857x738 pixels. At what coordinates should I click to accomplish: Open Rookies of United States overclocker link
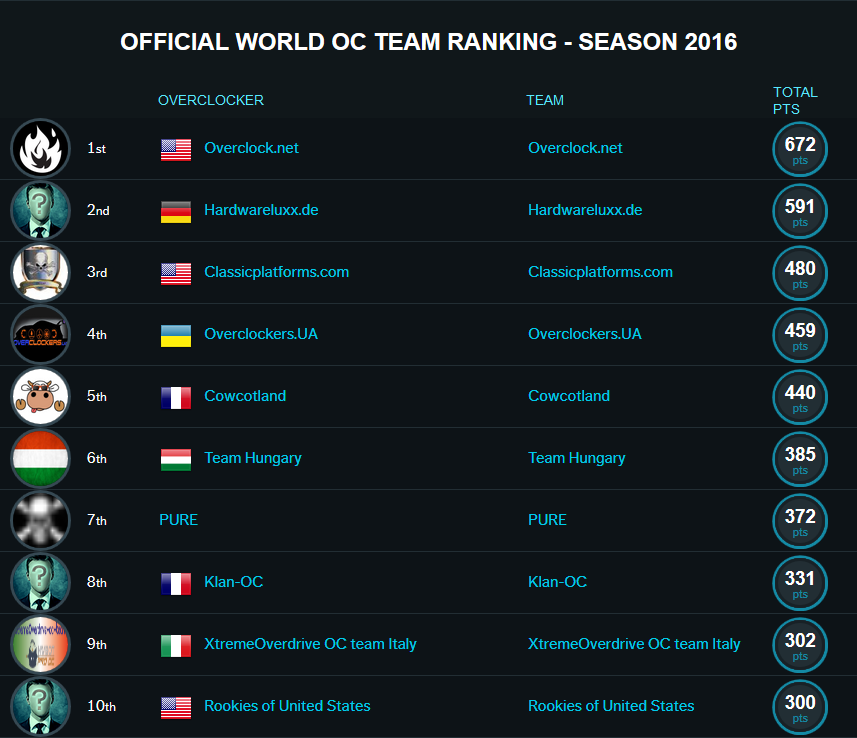pos(287,706)
